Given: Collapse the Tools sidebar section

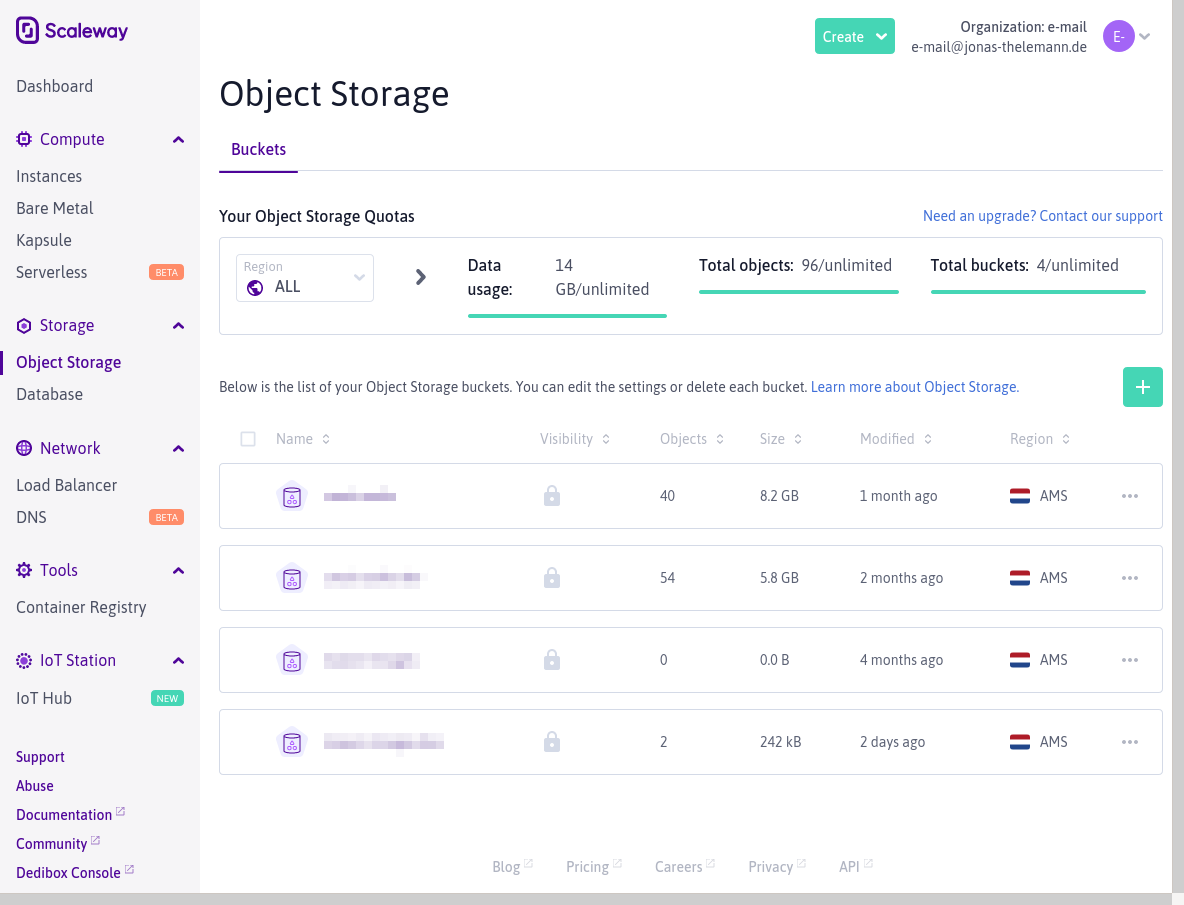Looking at the screenshot, I should click(178, 571).
